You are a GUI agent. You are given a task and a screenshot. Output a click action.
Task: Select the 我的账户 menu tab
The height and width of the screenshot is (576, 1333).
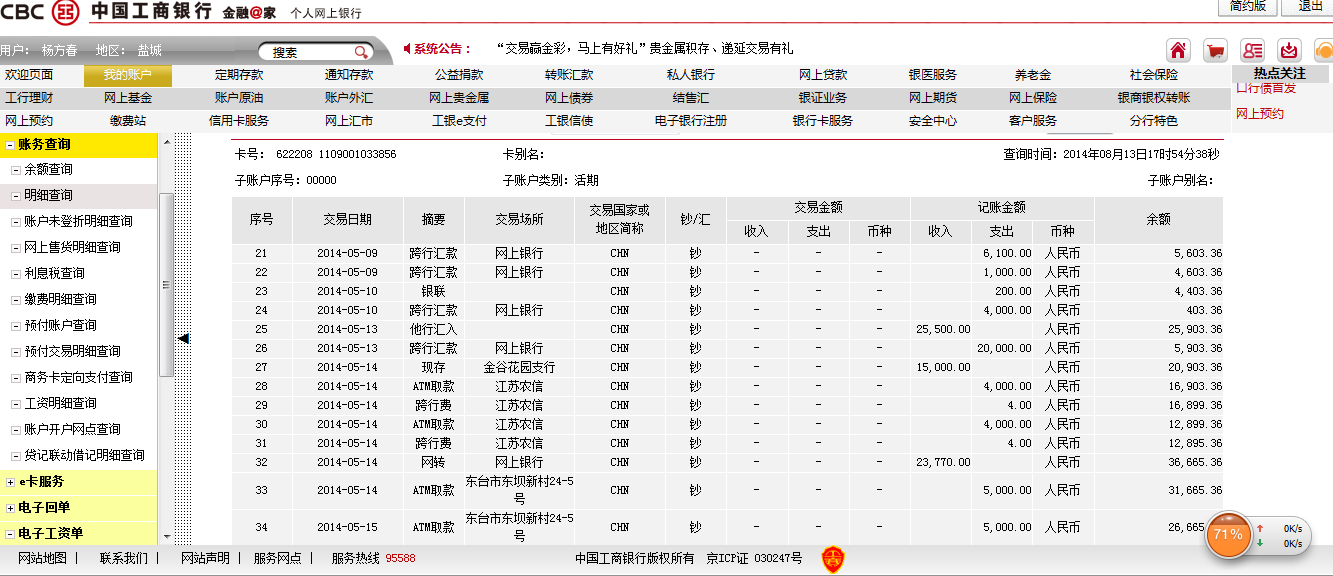point(128,75)
